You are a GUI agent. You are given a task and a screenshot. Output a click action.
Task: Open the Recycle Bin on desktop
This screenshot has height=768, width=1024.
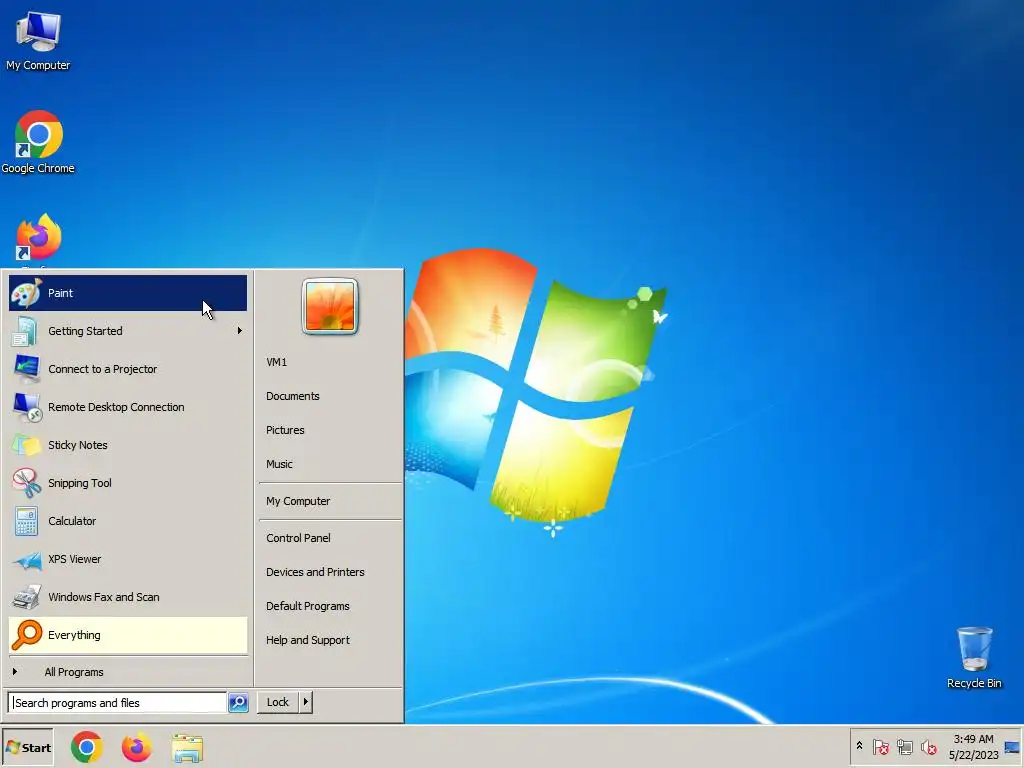[x=974, y=658]
